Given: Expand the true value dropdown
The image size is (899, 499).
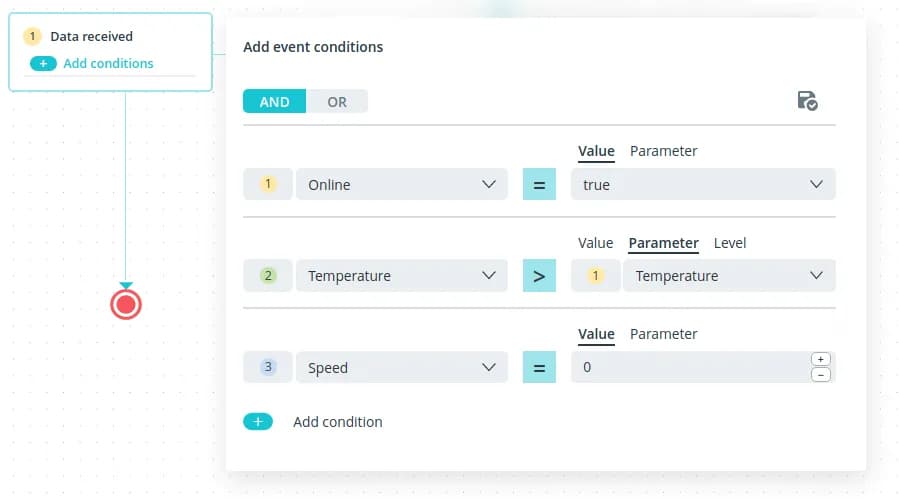Looking at the screenshot, I should tap(702, 185).
